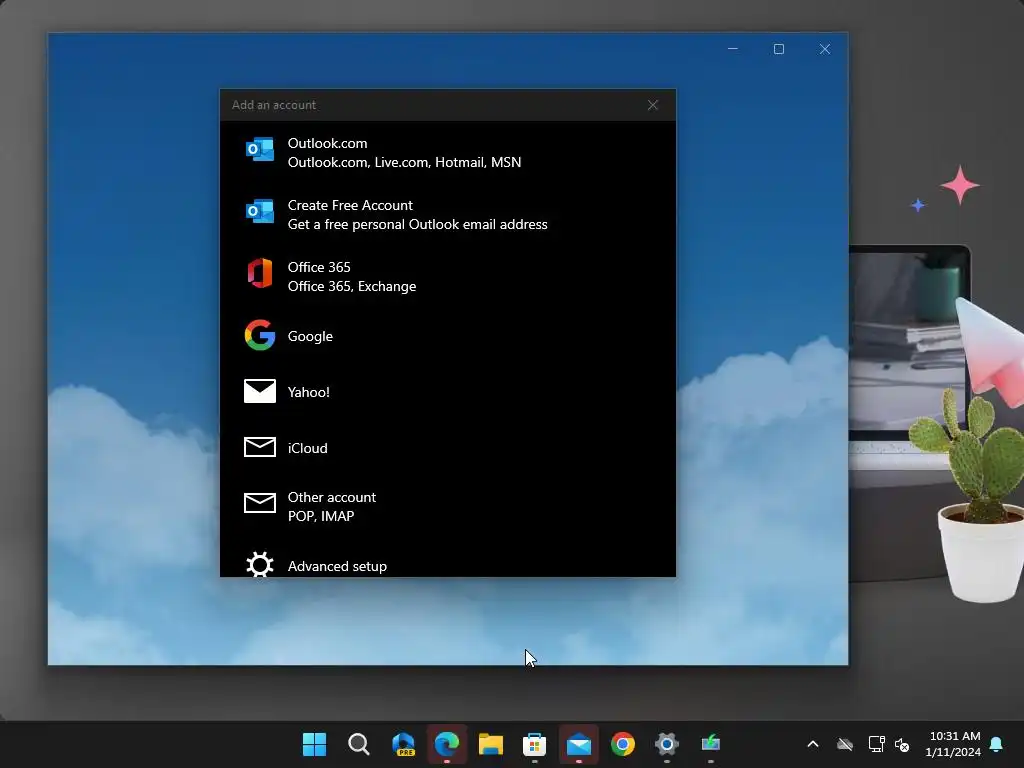Screen dimensions: 1024x768
Task: Launch Outlook PRE from the taskbar
Action: 403,744
